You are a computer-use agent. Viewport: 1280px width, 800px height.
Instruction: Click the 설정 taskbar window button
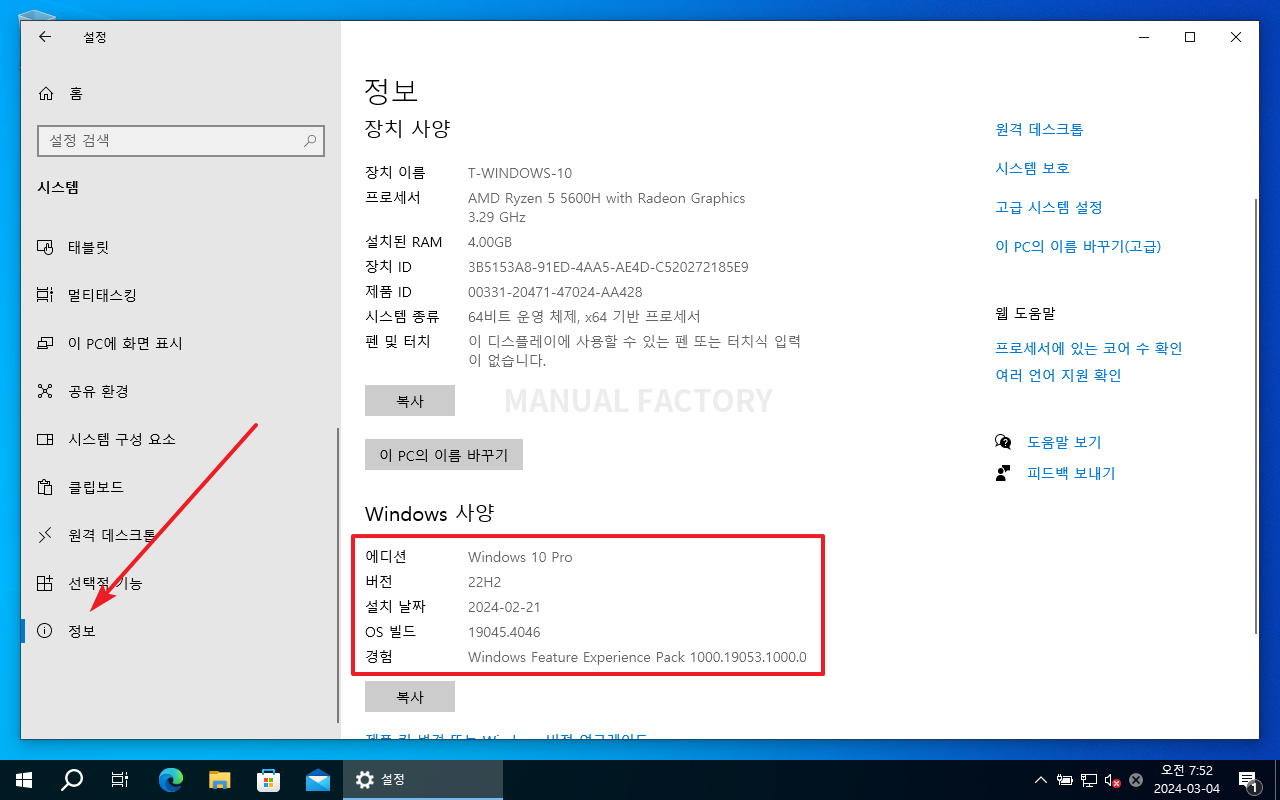(423, 780)
